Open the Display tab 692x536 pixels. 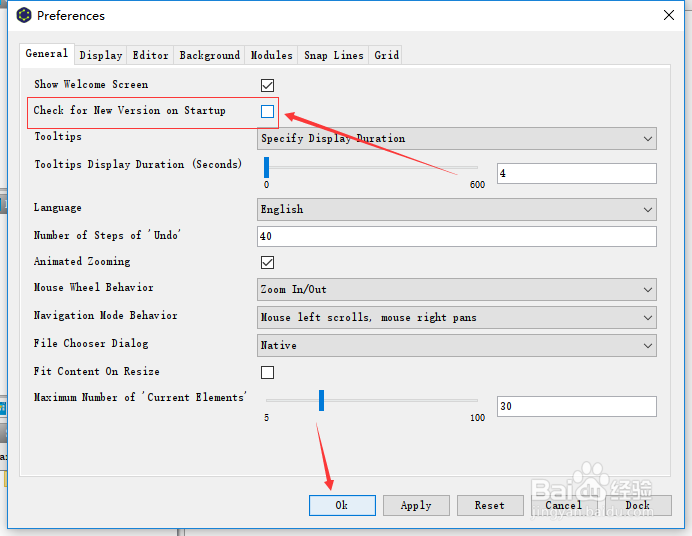coord(101,56)
